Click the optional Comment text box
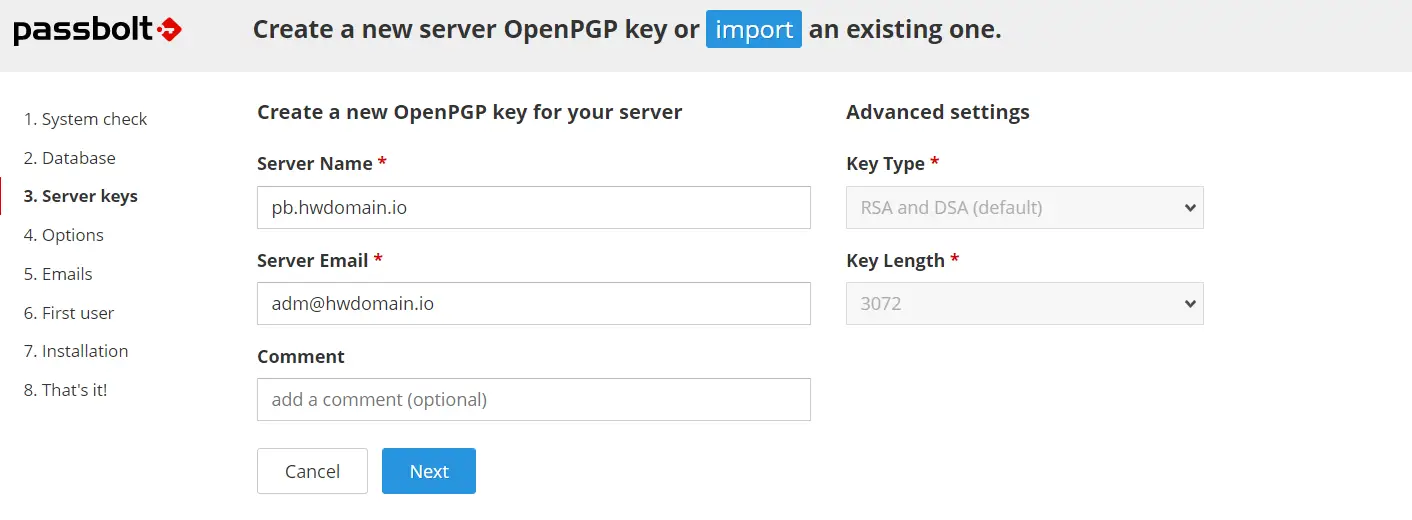1412x520 pixels. (533, 399)
